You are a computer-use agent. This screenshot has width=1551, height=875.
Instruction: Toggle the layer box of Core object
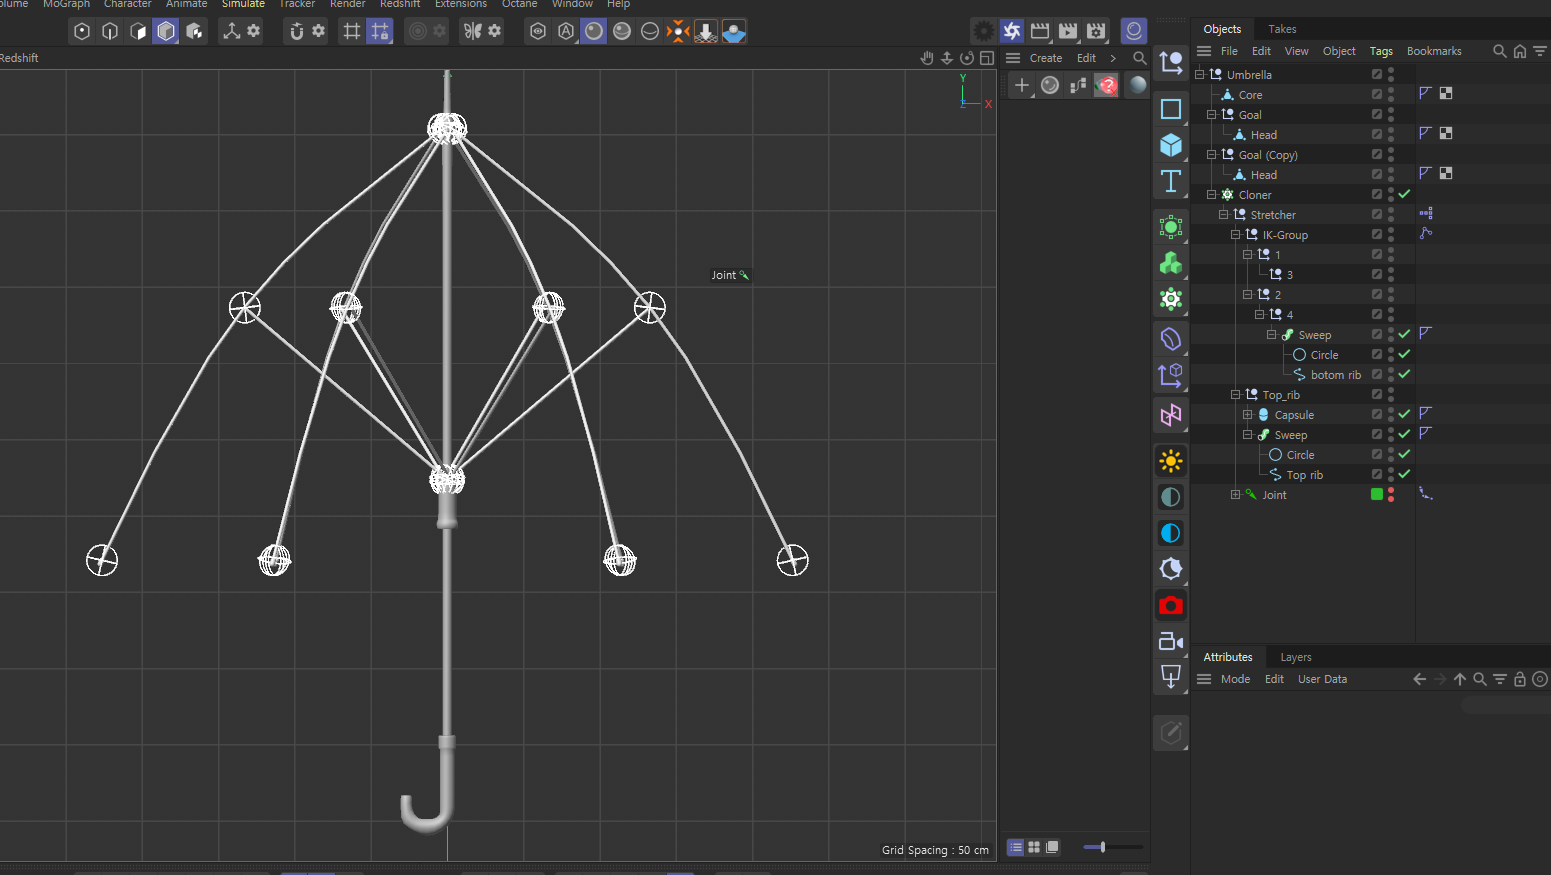tap(1377, 94)
